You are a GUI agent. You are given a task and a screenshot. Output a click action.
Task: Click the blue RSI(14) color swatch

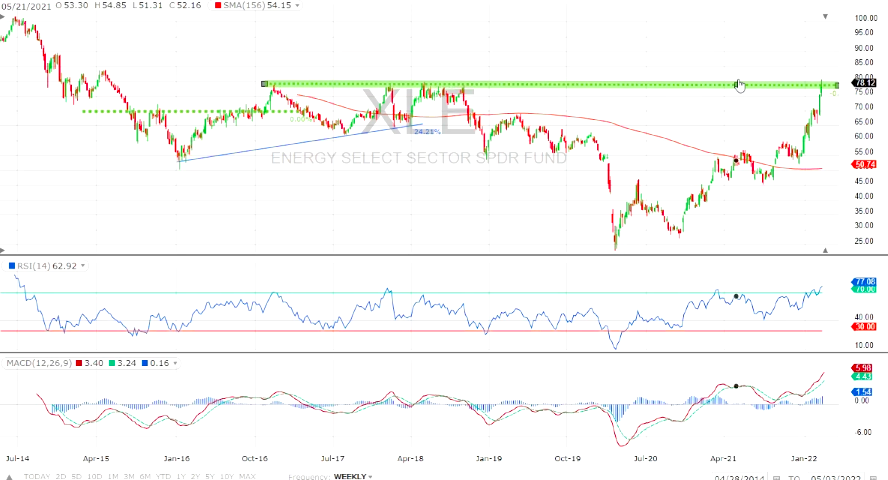click(12, 266)
